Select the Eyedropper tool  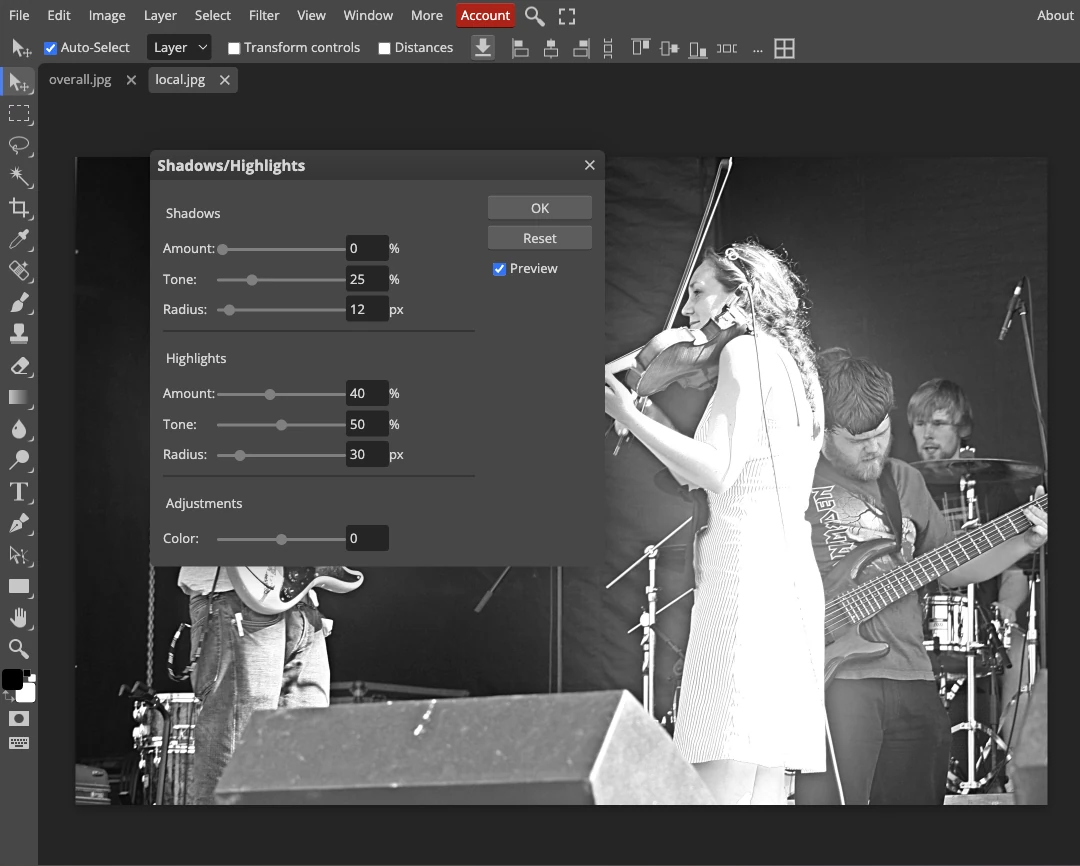coord(19,240)
